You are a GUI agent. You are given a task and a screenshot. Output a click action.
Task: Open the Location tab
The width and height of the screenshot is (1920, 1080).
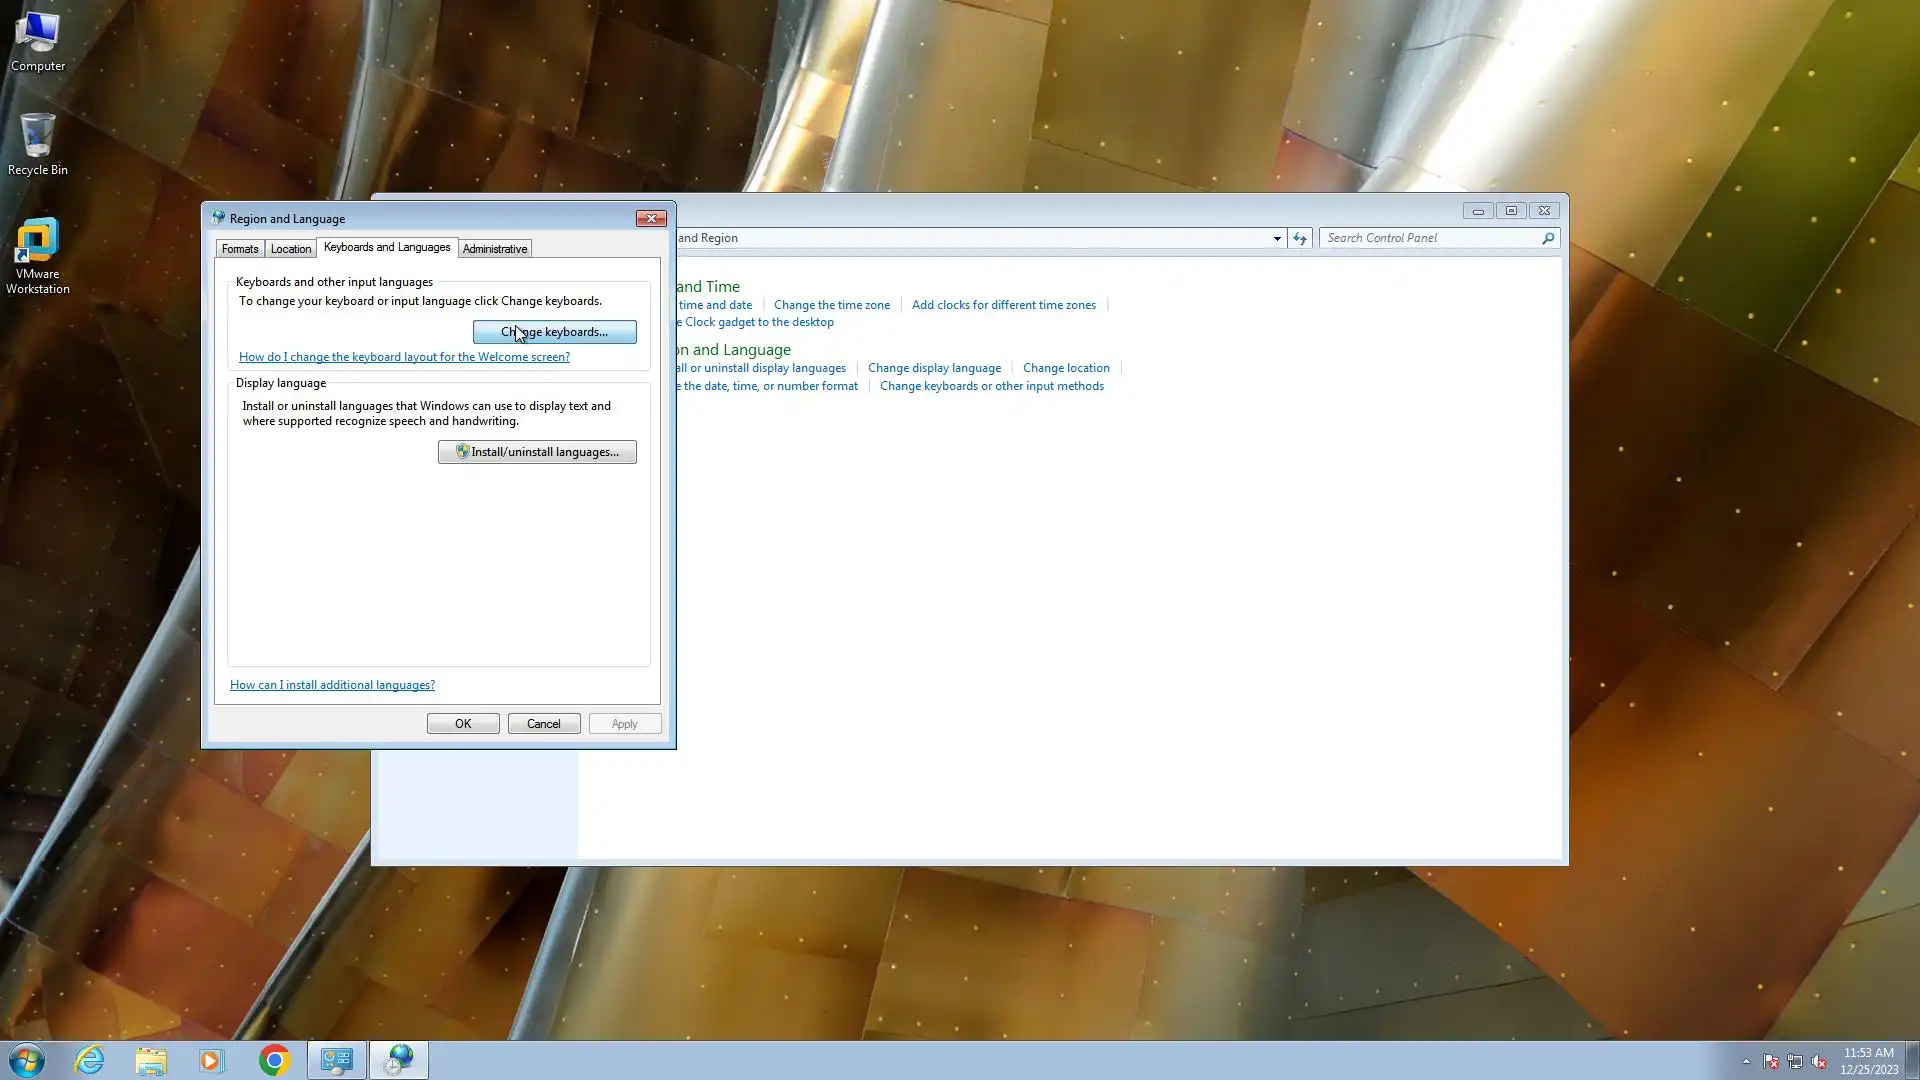[290, 249]
